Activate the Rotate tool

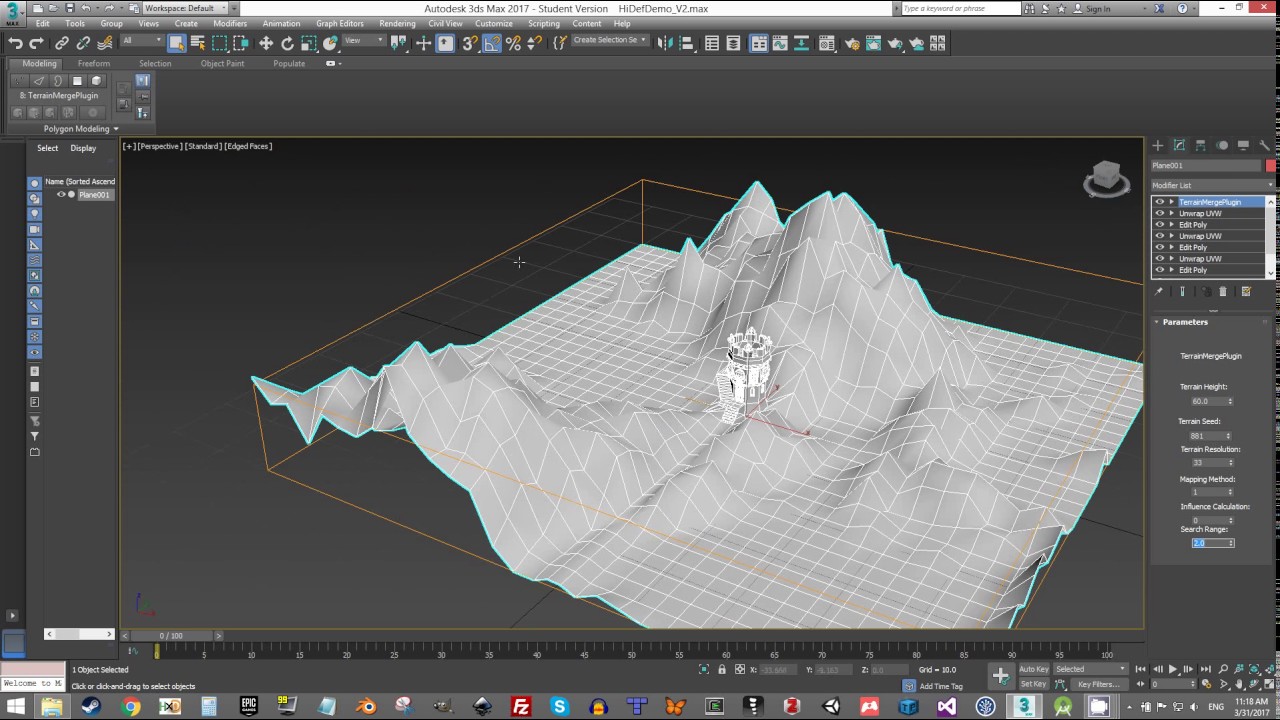pos(287,43)
